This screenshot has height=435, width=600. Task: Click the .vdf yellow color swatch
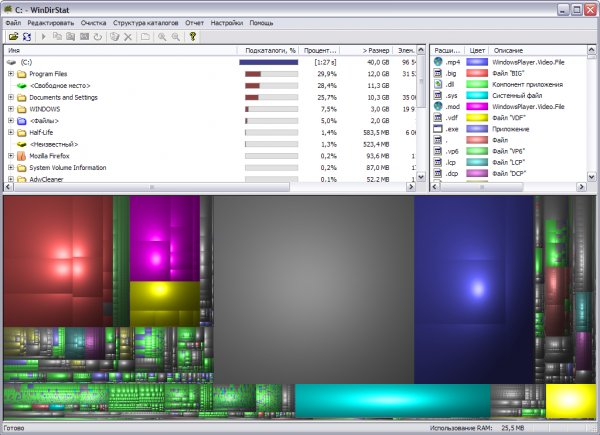pos(477,118)
